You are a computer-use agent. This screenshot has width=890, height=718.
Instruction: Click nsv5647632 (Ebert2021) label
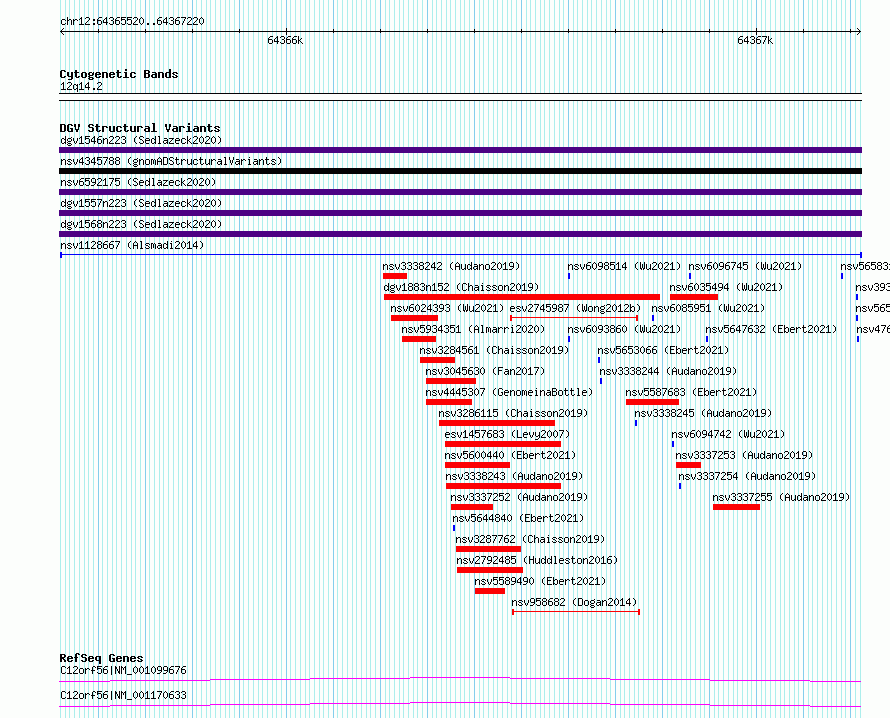coord(771,329)
